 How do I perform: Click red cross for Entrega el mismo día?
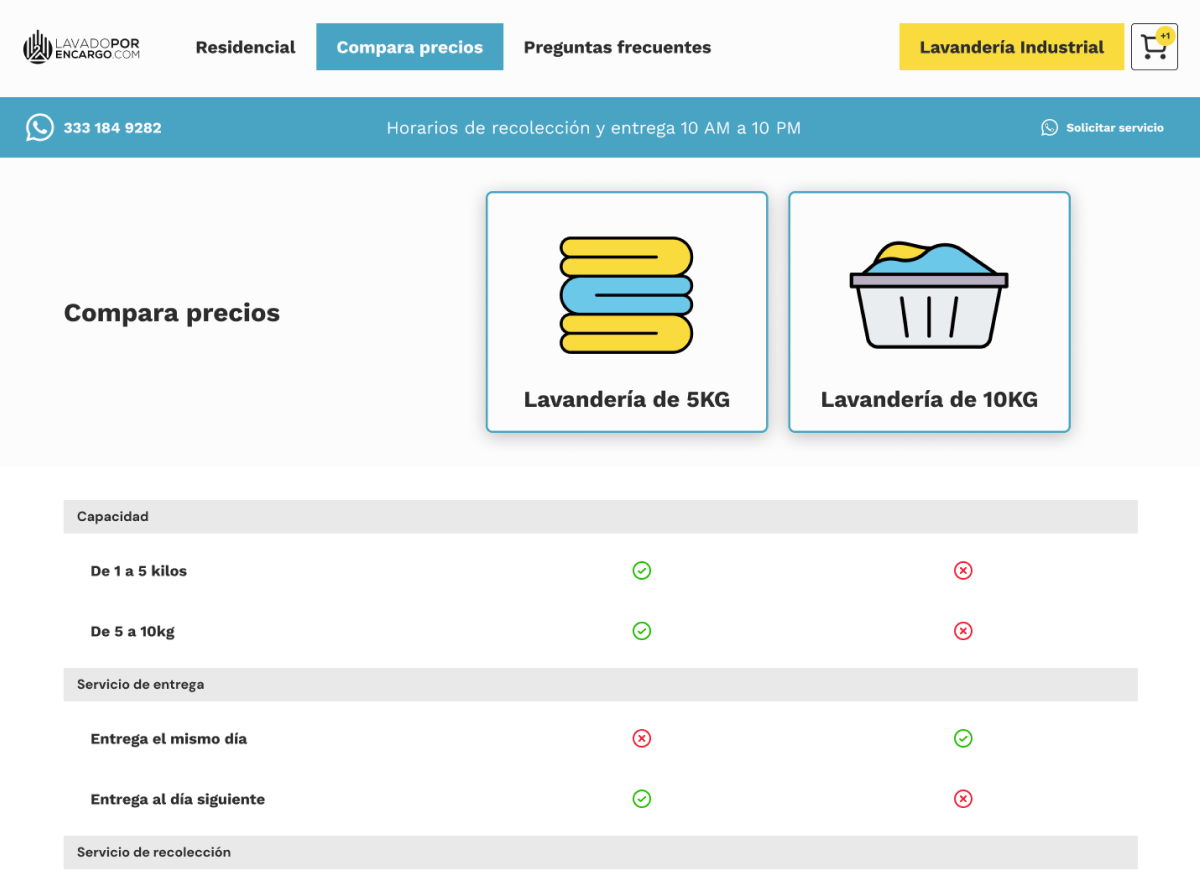642,739
